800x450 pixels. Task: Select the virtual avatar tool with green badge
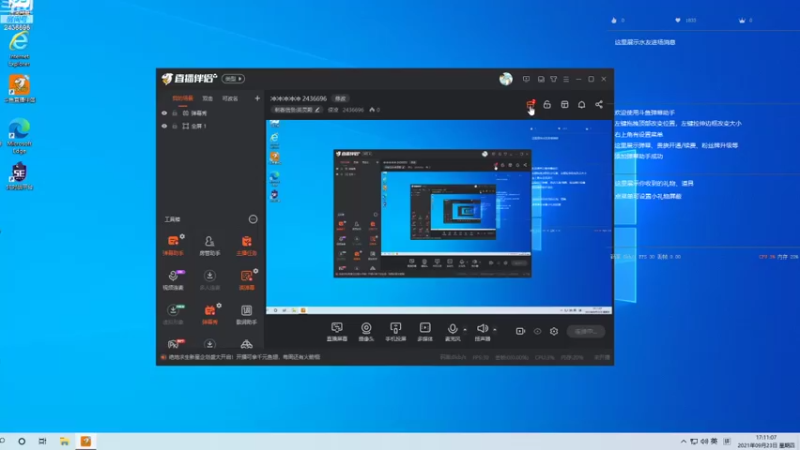pos(173,314)
